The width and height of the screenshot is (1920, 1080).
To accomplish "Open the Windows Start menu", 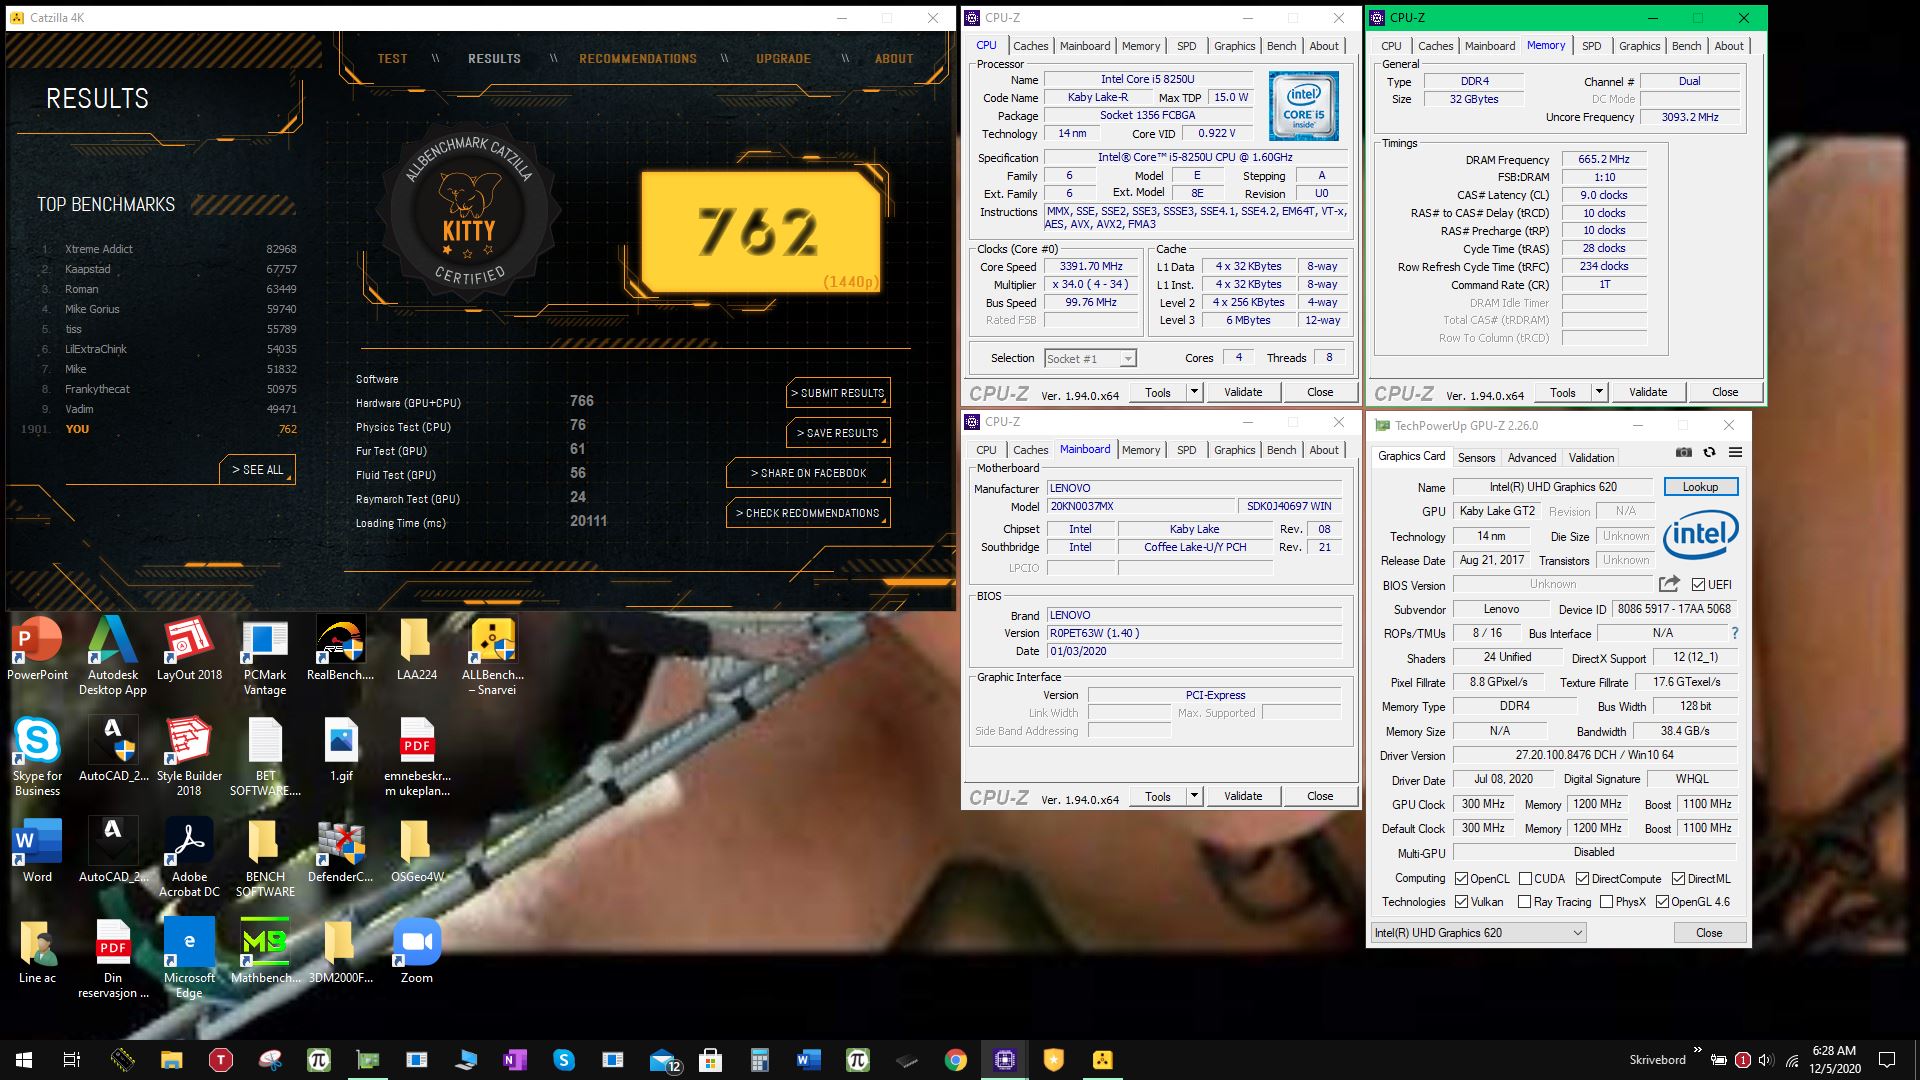I will tap(24, 1060).
